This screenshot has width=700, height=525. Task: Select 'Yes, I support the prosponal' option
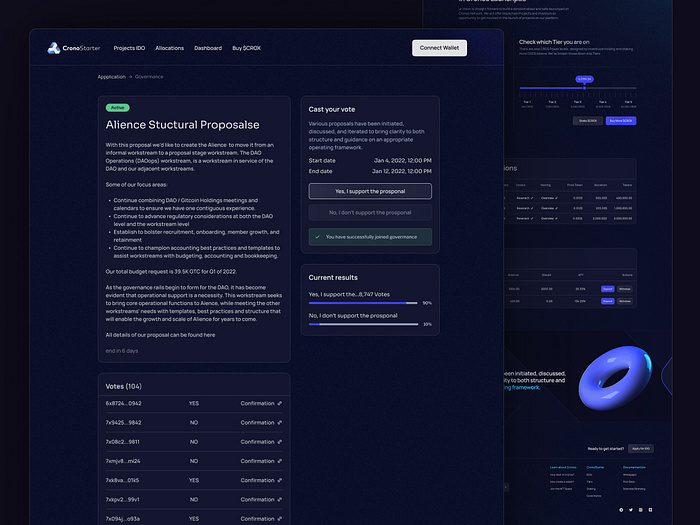point(370,191)
